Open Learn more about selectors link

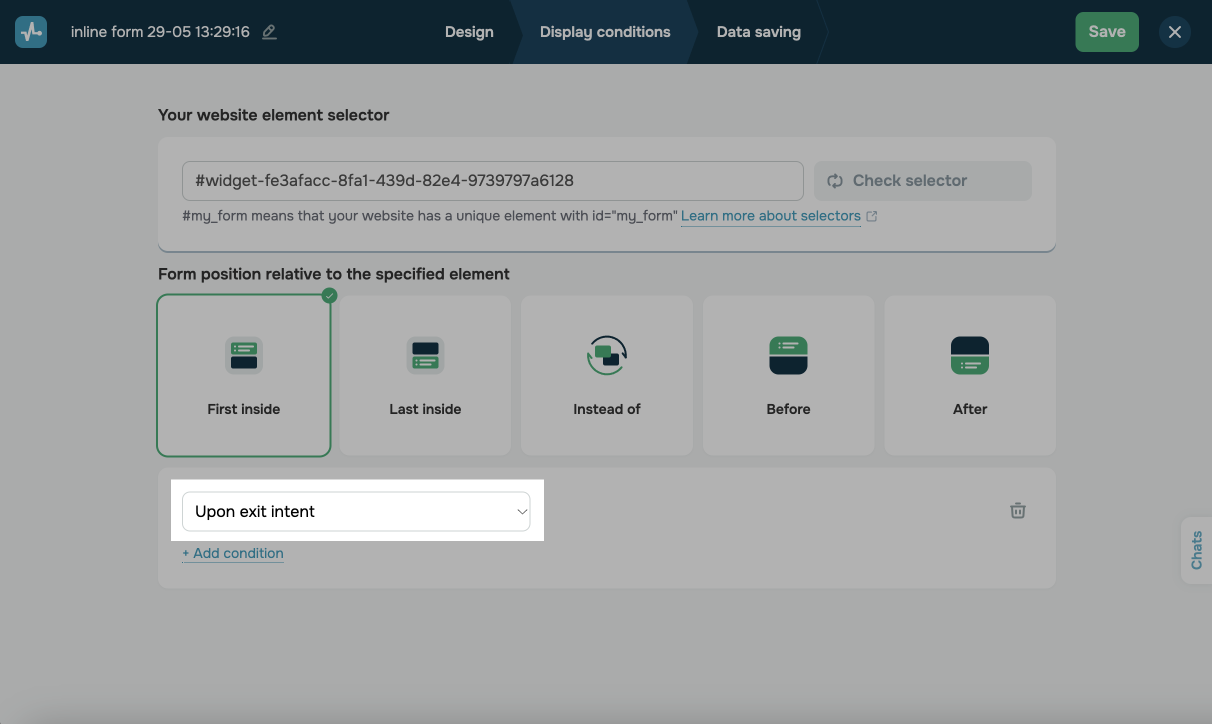770,216
